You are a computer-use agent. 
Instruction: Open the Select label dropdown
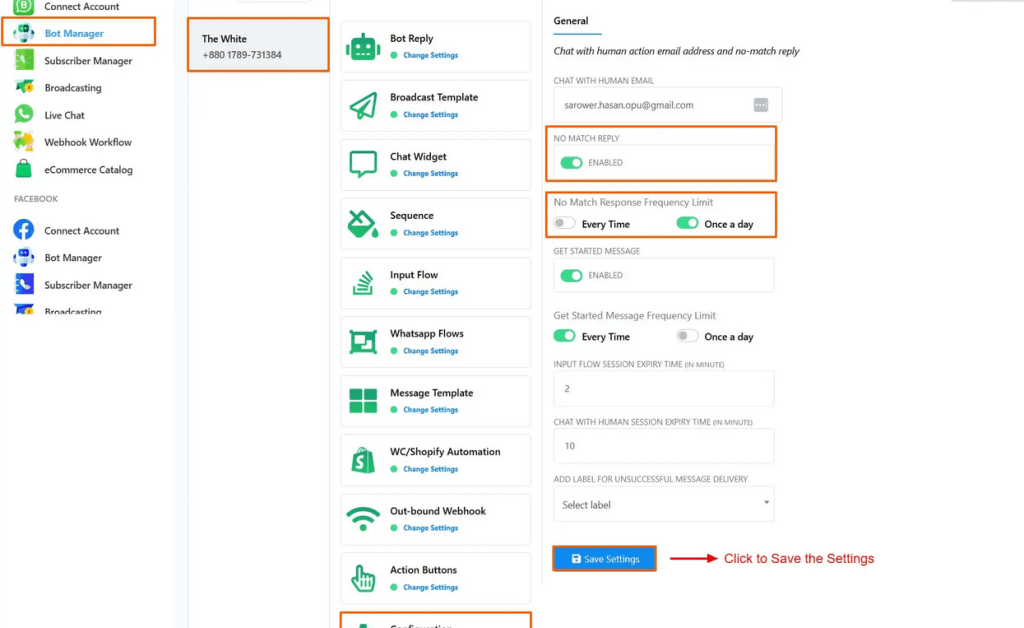coord(664,505)
